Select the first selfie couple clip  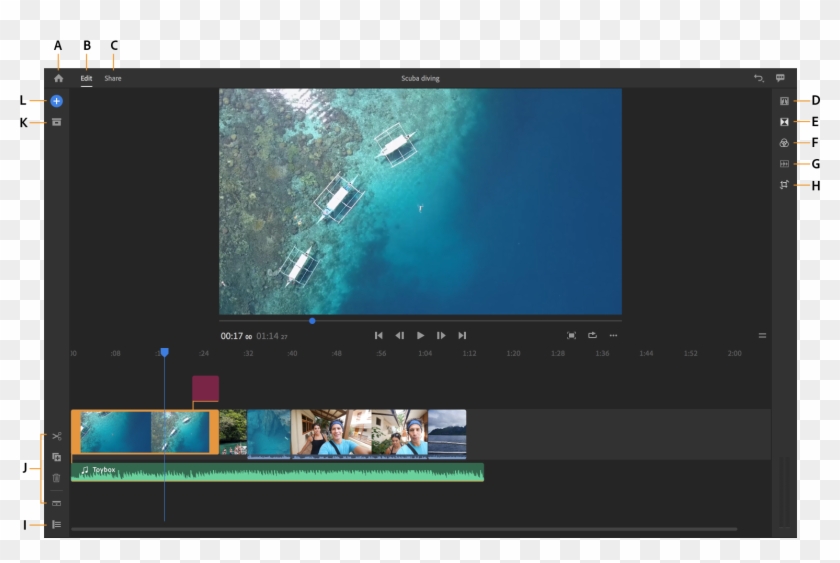(331, 434)
